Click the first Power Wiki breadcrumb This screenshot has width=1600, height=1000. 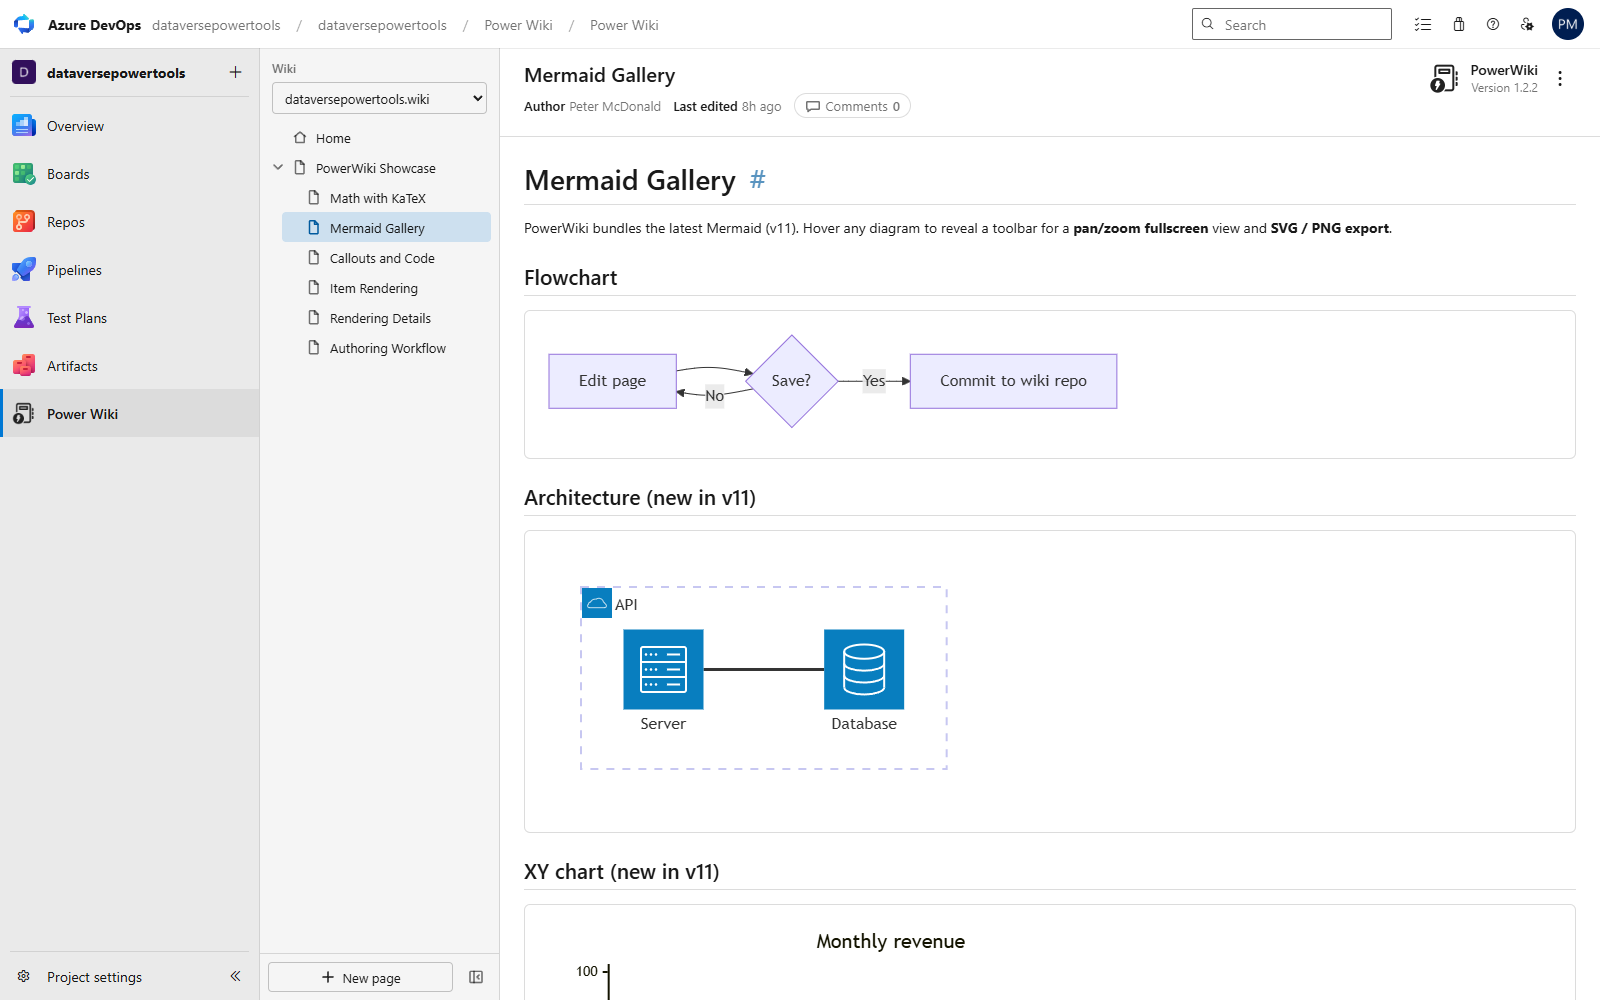click(x=518, y=25)
